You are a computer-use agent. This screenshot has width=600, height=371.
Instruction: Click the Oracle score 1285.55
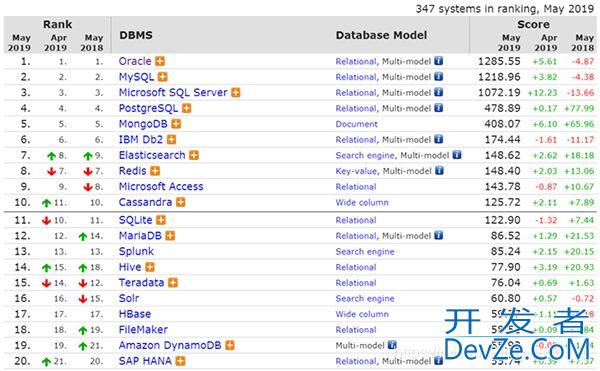pos(499,61)
